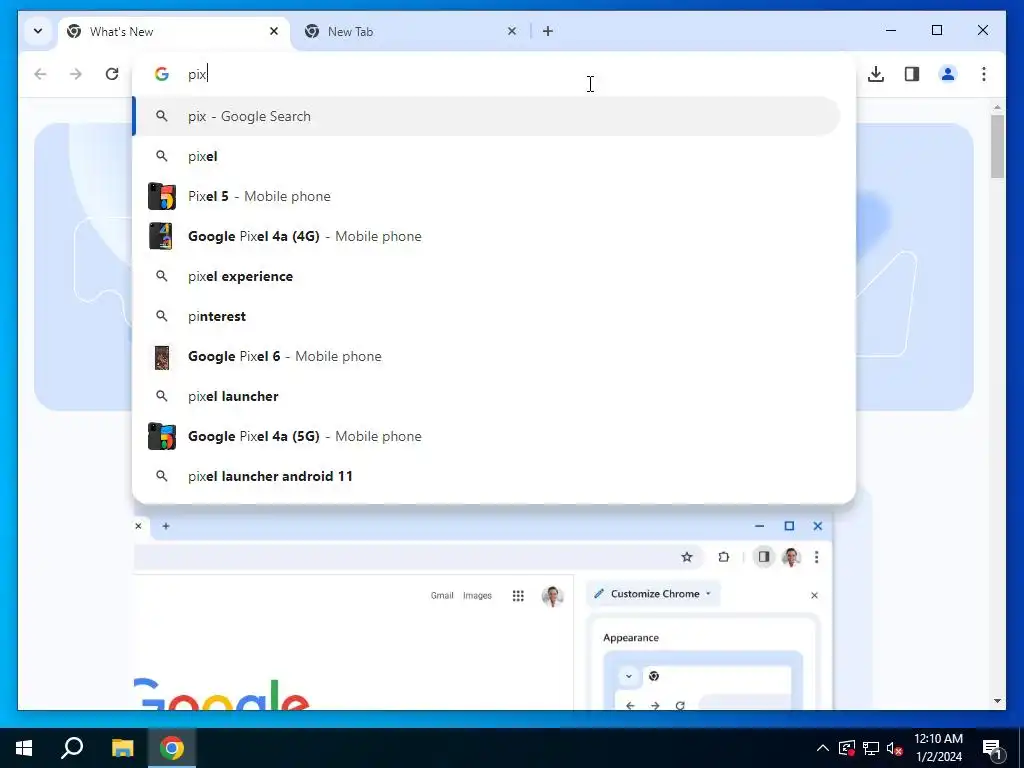Open the Customize Chrome dropdown

(x=654, y=594)
